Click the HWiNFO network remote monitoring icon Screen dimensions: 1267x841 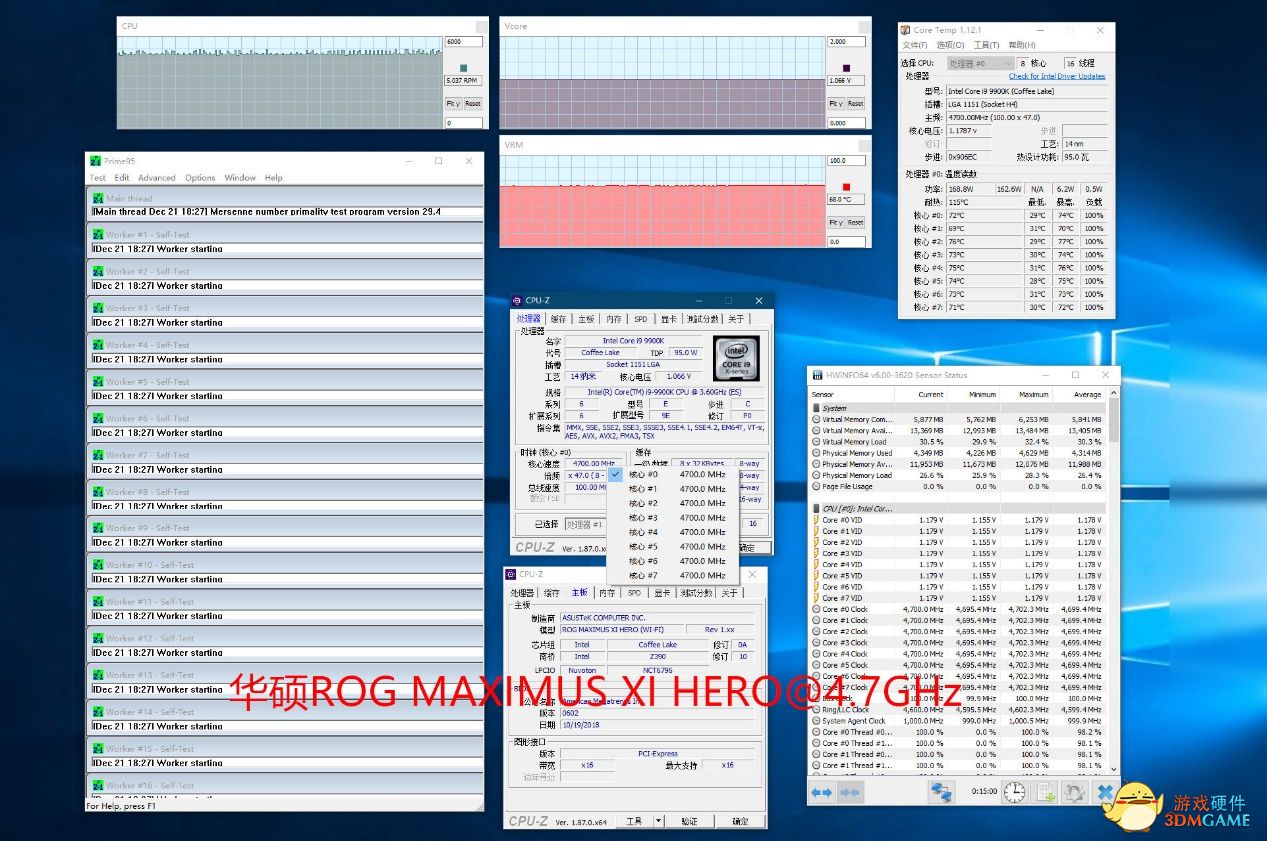coord(941,792)
